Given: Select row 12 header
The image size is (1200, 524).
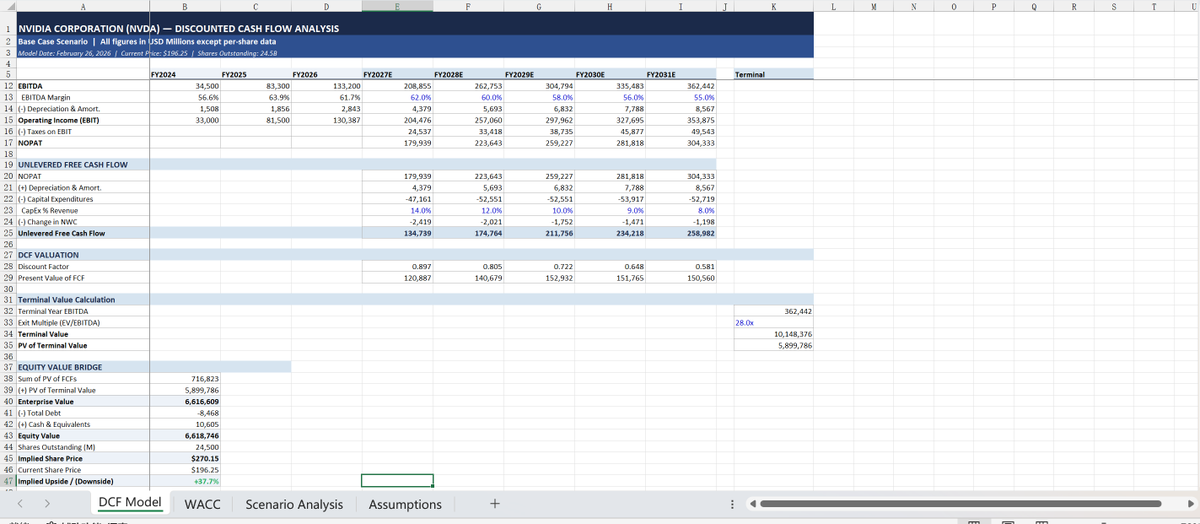Looking at the screenshot, I should click(x=7, y=87).
